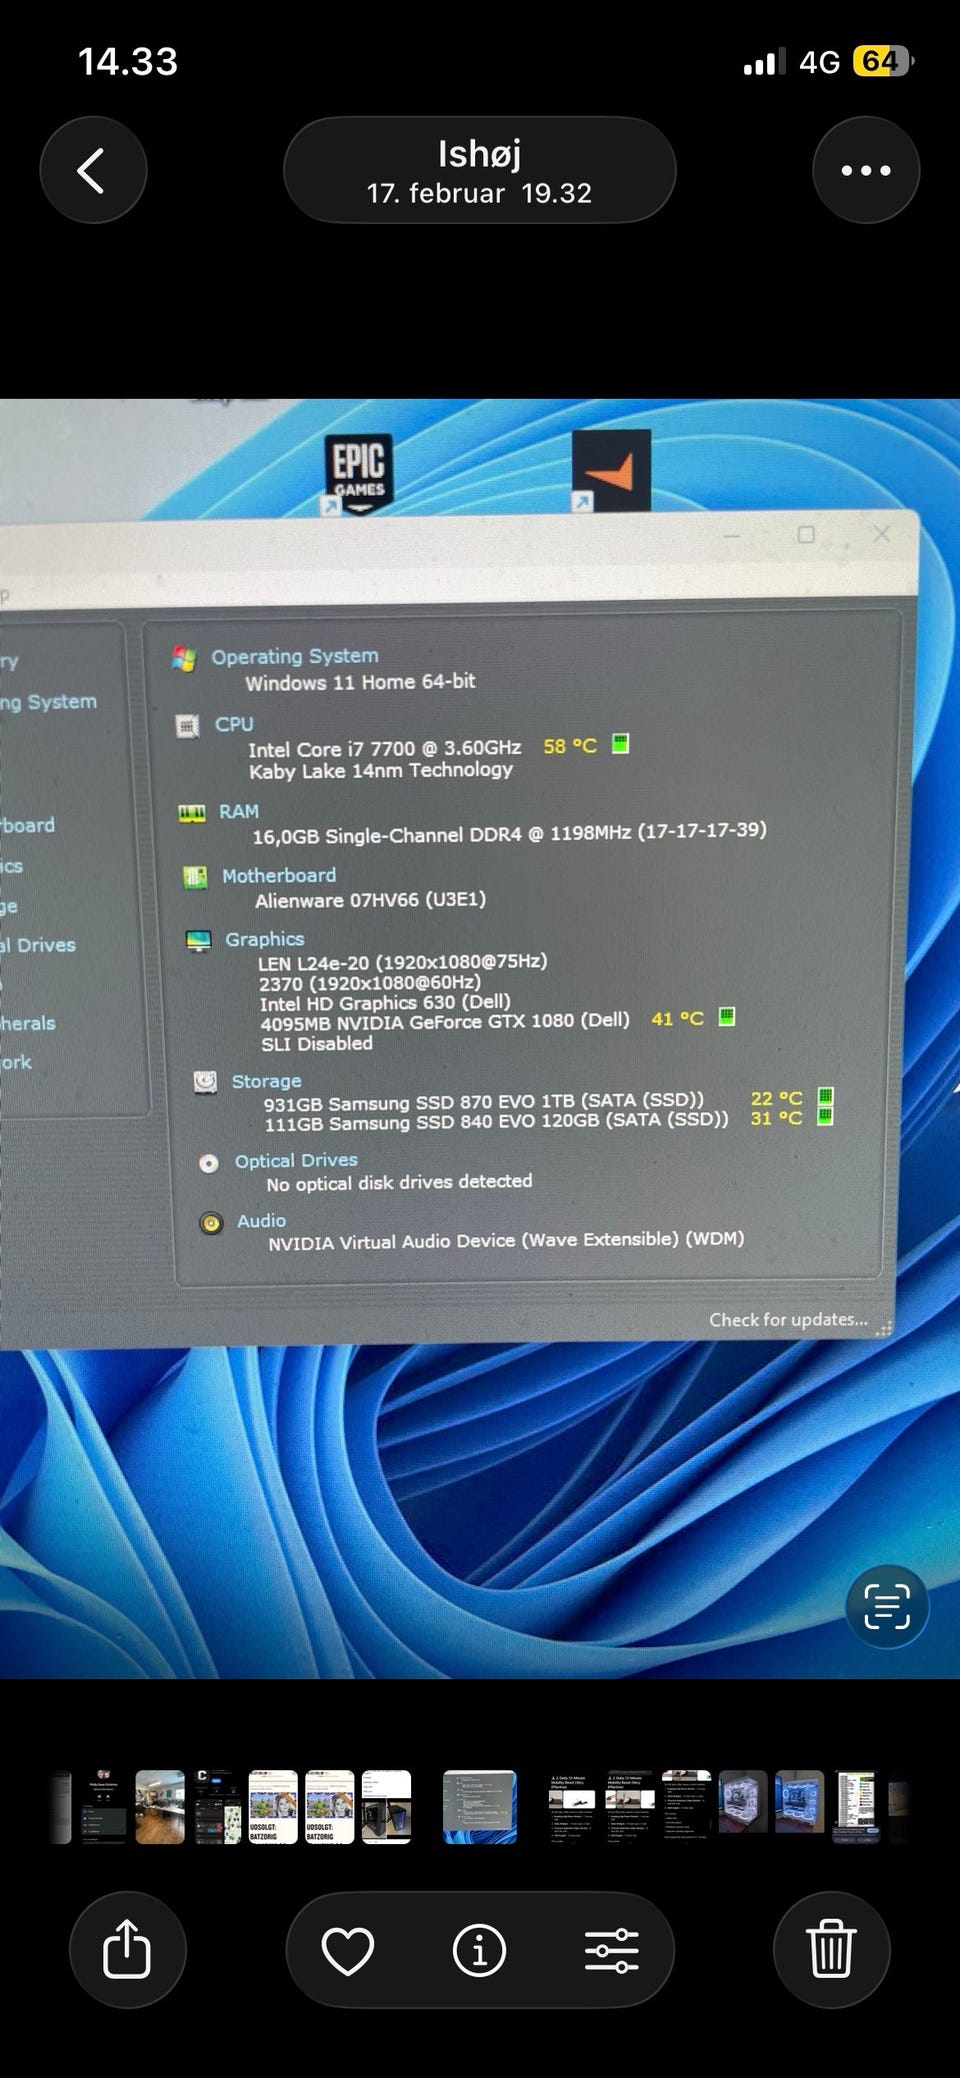The image size is (960, 2078).
Task: Tap 'Kaby Lake 14nm Technology' text
Action: pos(381,770)
